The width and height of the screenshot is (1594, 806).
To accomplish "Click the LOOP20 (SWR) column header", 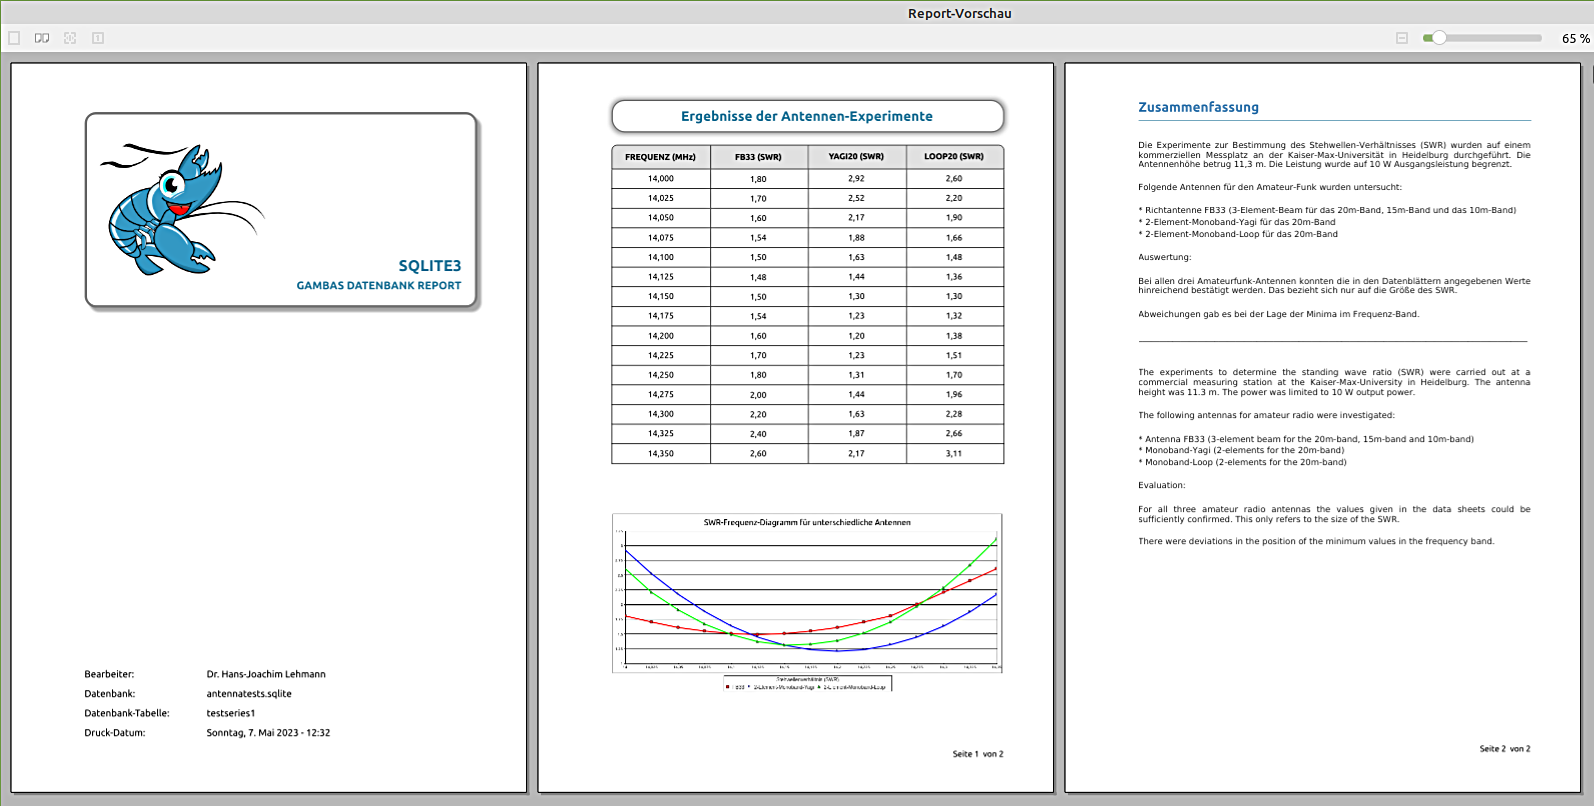I will 953,157.
